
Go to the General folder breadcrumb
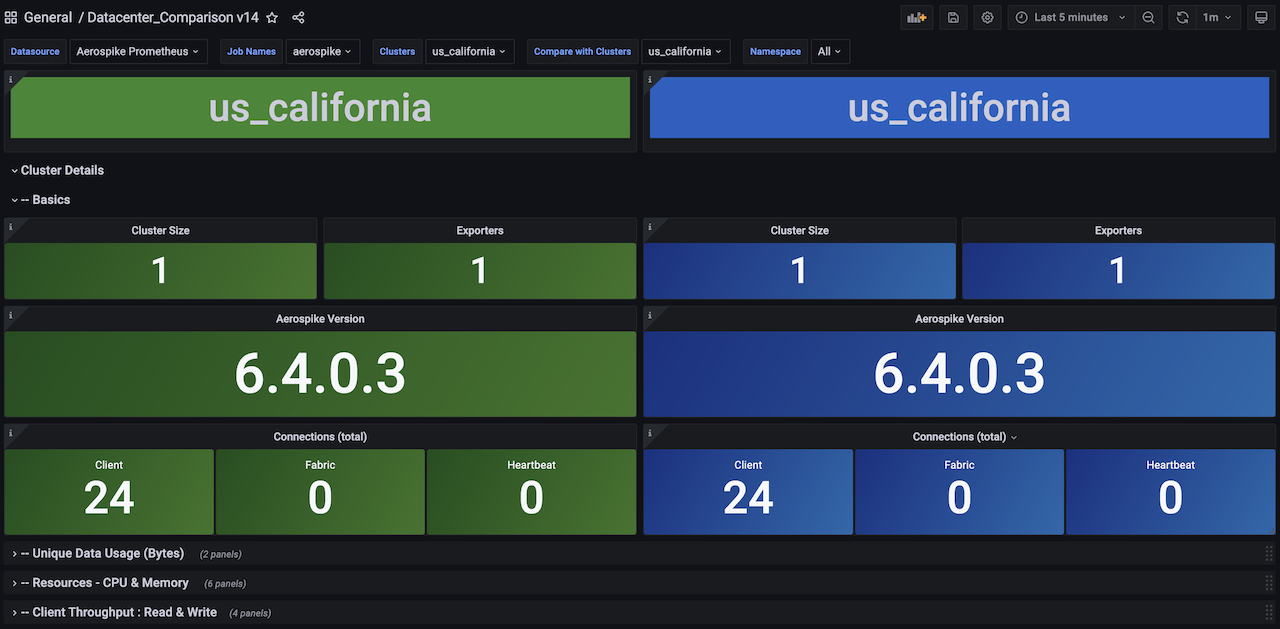48,18
